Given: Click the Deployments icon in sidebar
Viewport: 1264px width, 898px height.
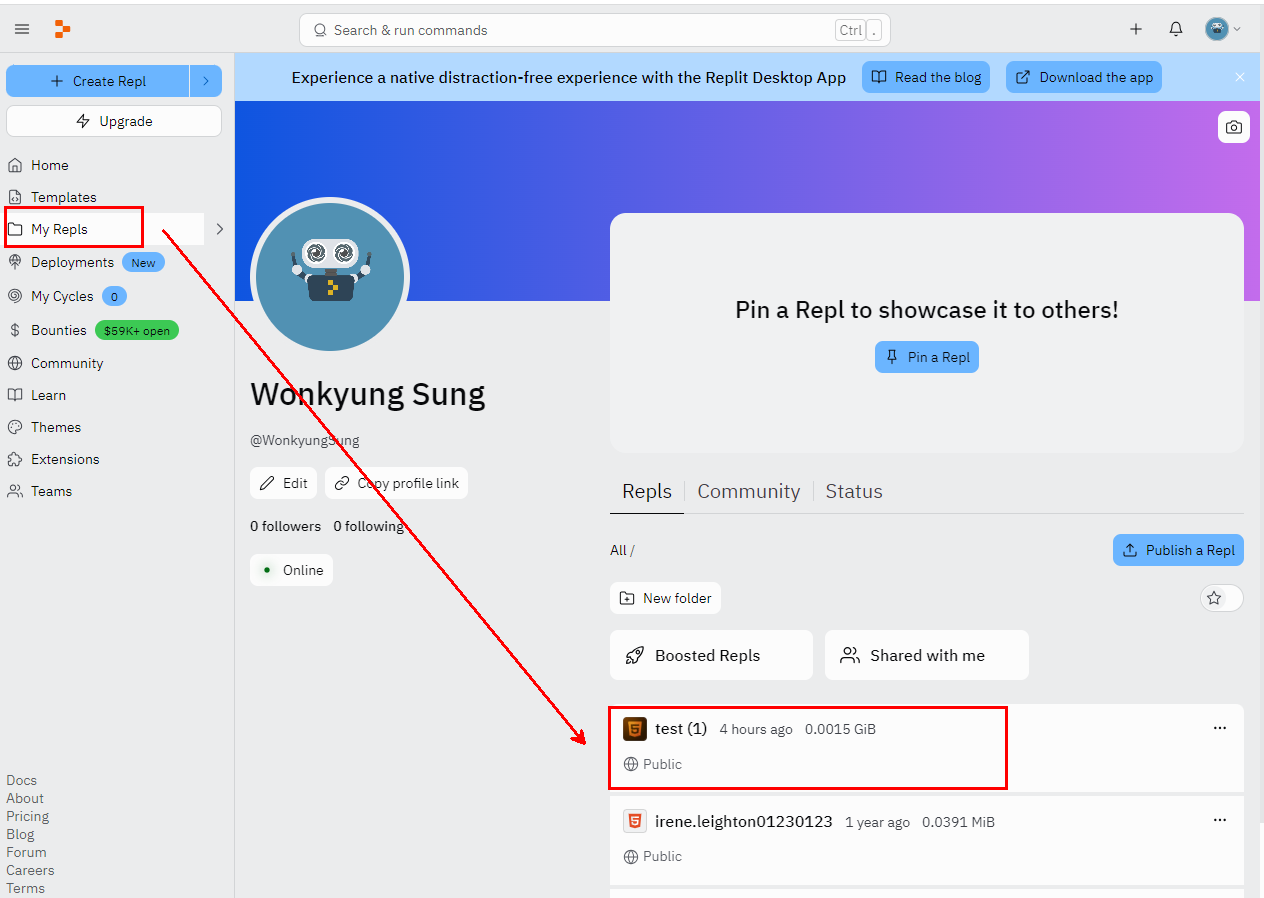Looking at the screenshot, I should [15, 262].
